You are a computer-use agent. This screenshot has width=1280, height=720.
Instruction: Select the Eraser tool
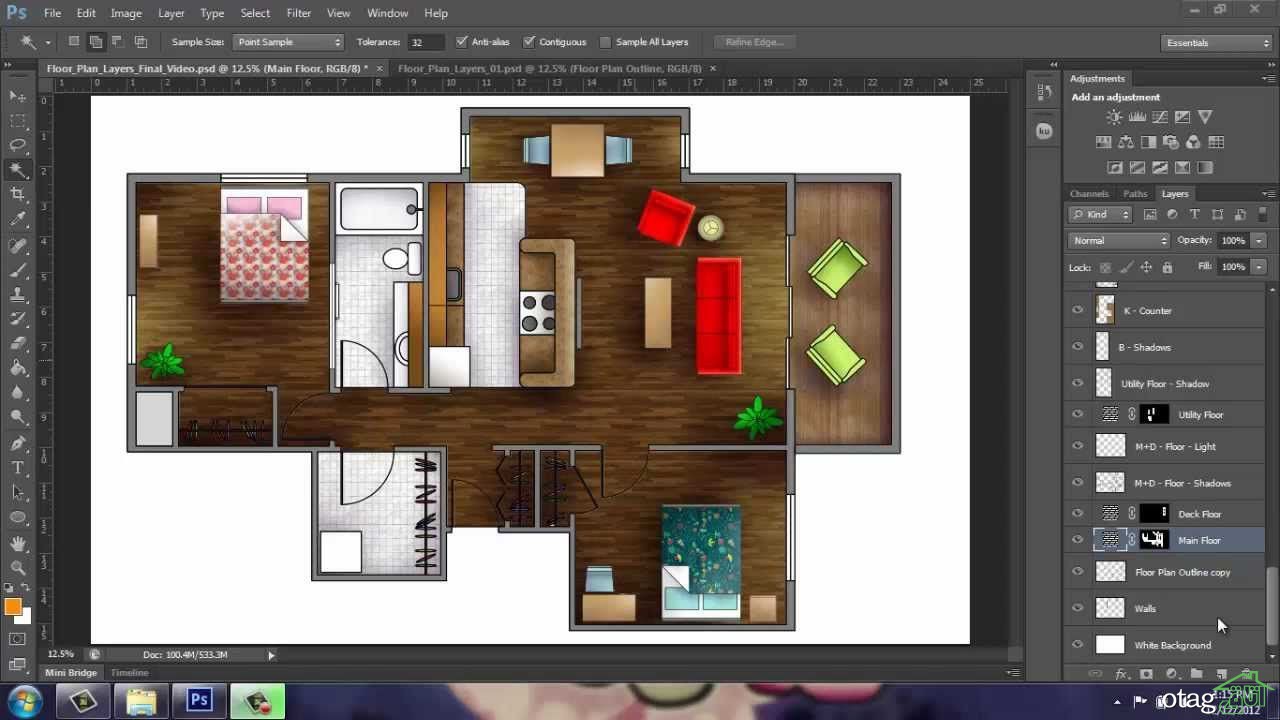pos(18,344)
